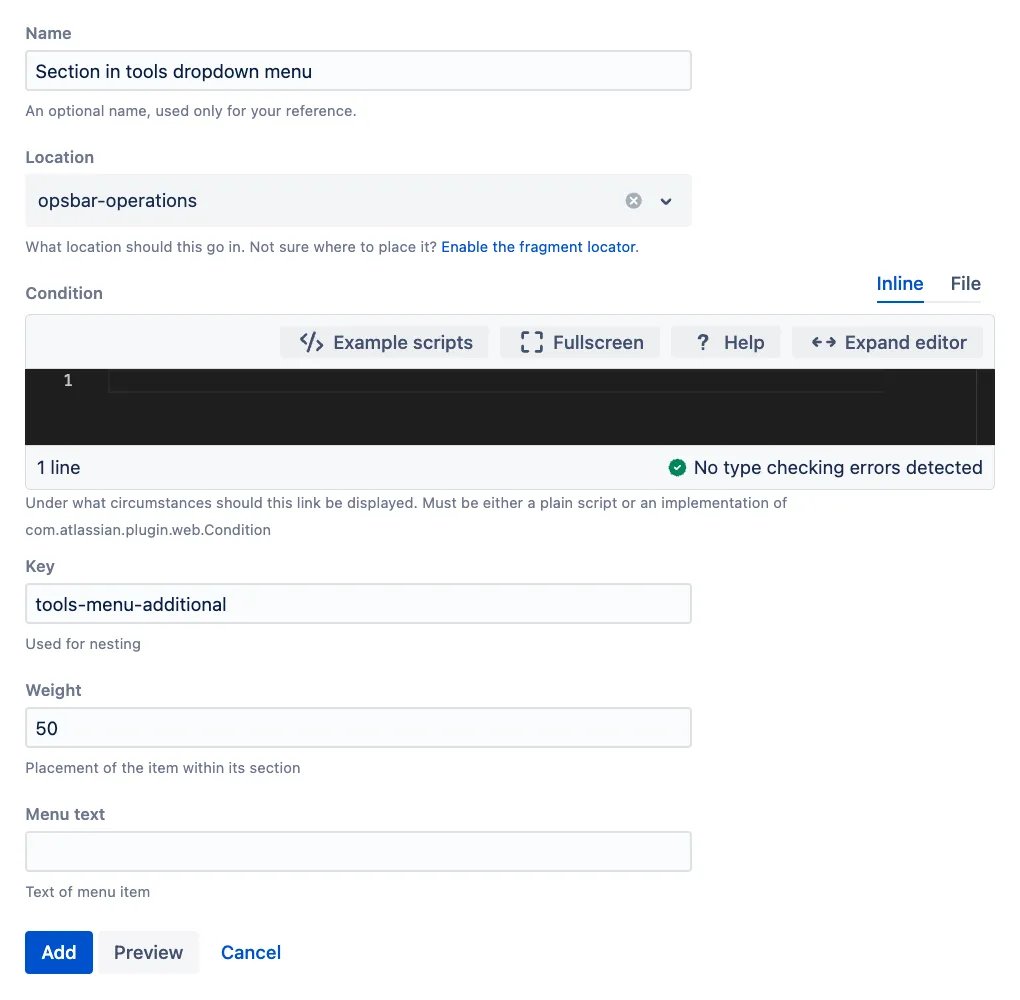
Task: Click line number 1 in editor gutter
Action: pyautogui.click(x=68, y=381)
